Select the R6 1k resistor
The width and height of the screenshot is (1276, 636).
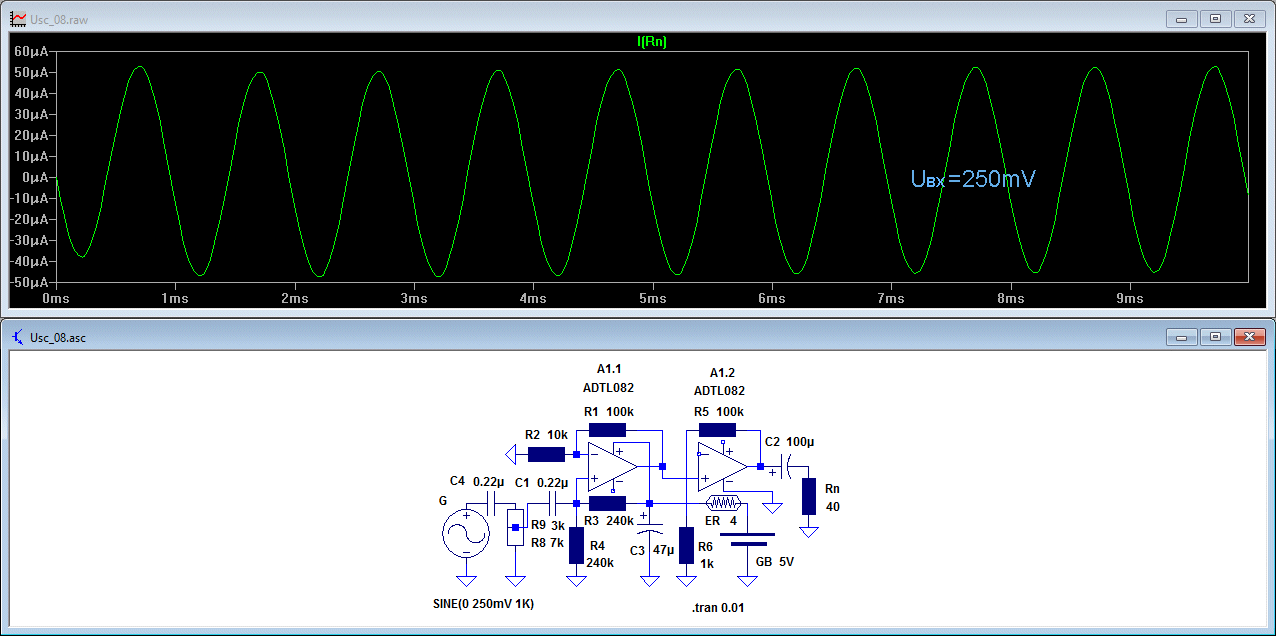click(x=686, y=546)
